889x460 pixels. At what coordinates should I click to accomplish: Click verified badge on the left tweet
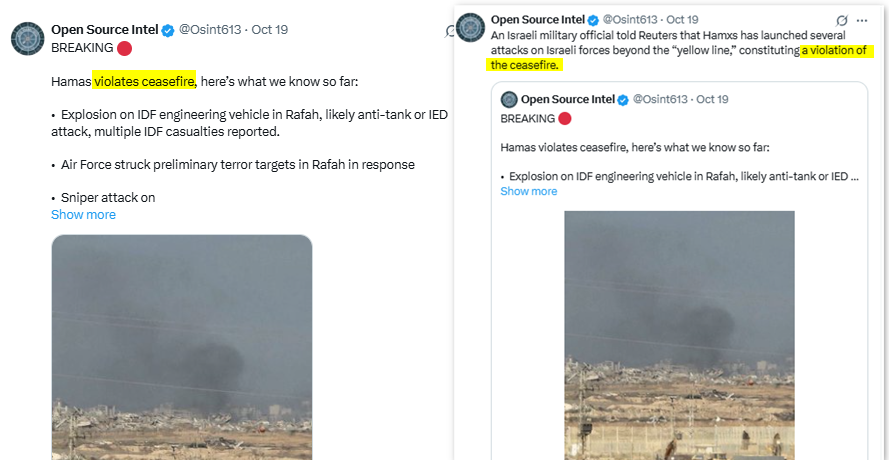167,30
